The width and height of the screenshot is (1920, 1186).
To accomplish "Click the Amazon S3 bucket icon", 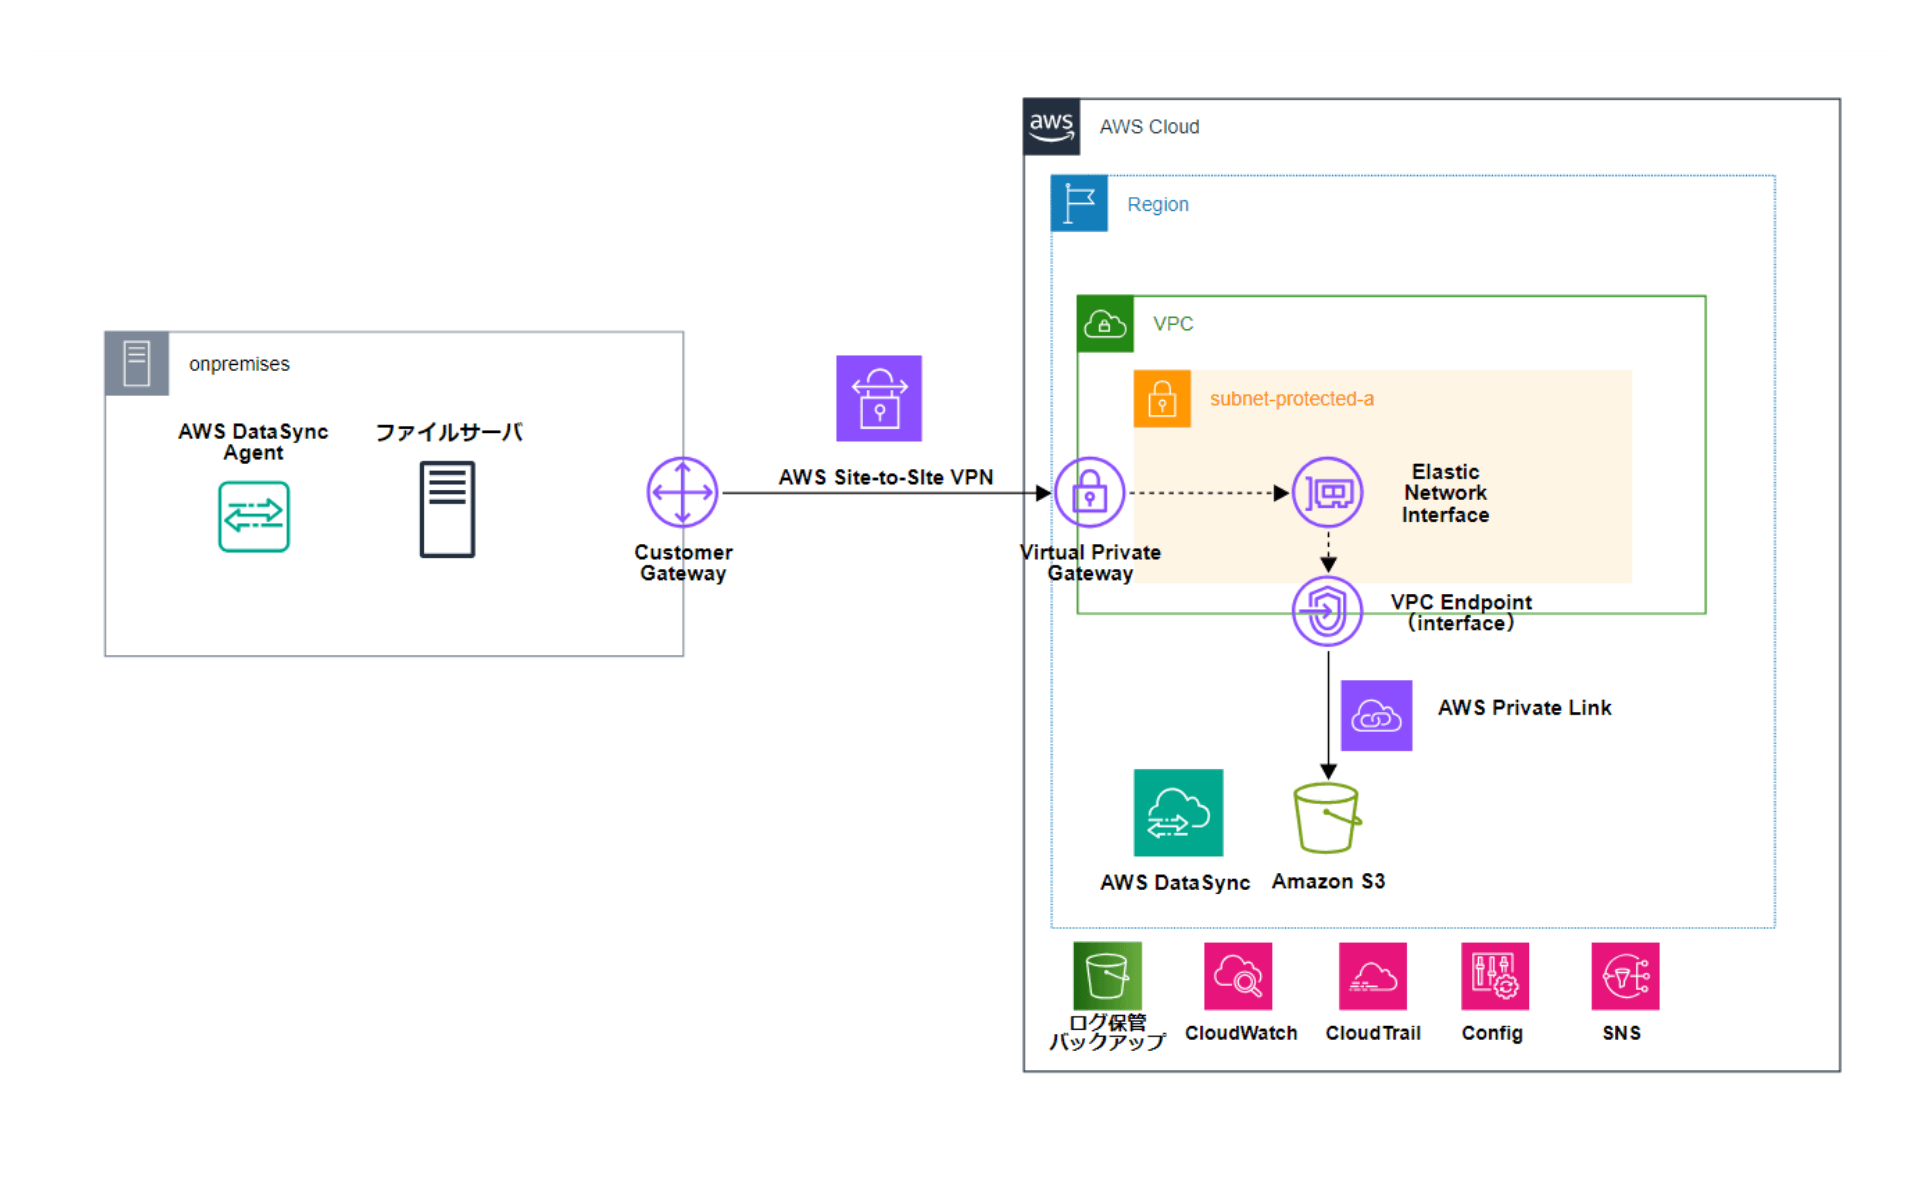I will click(1327, 817).
